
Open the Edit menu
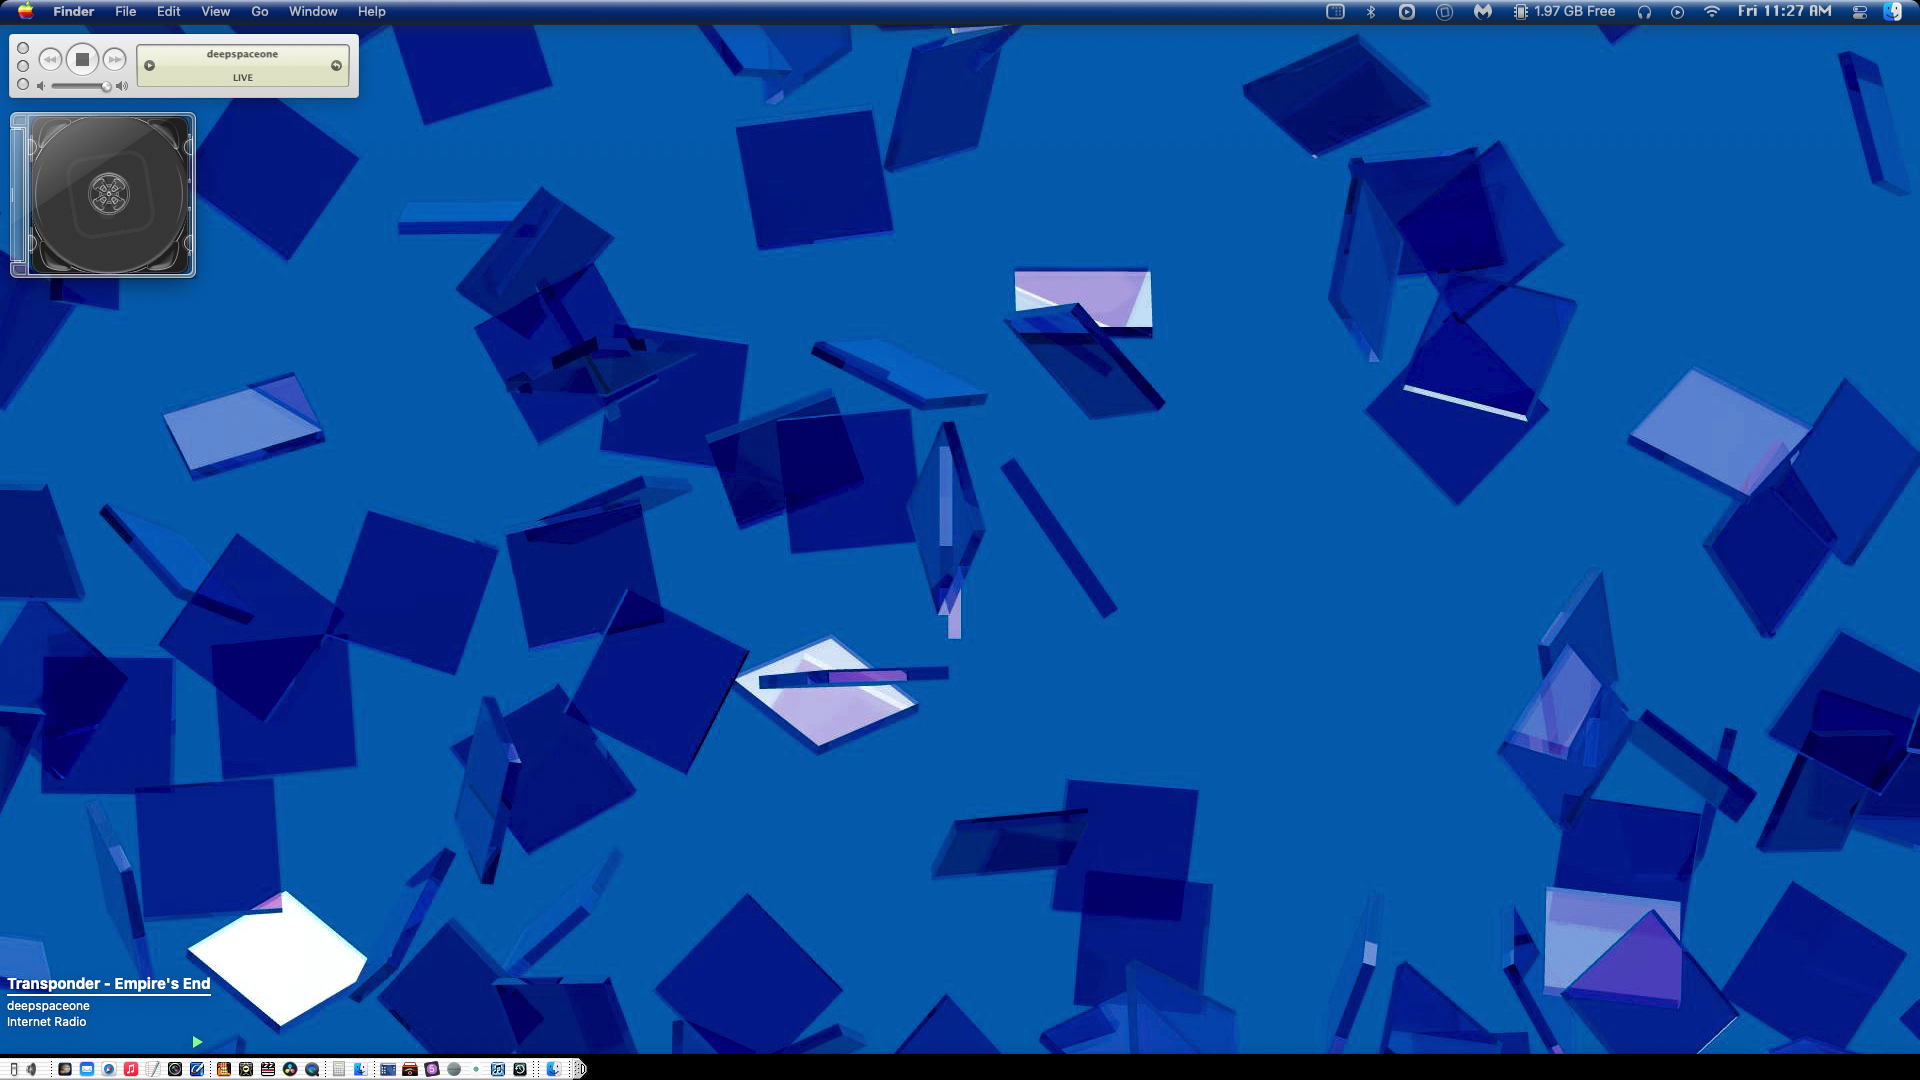(169, 11)
